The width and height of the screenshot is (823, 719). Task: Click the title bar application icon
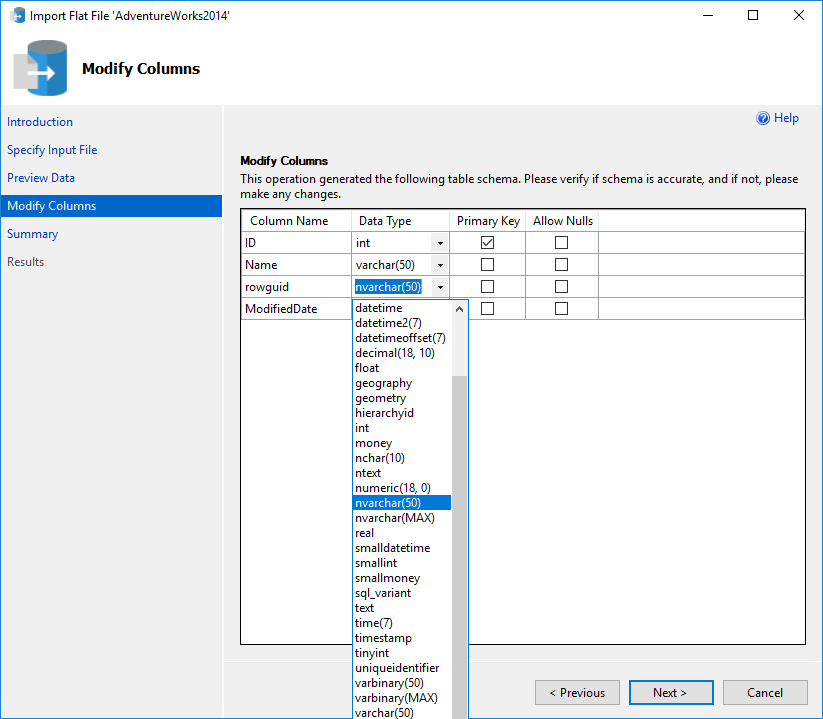coord(17,16)
